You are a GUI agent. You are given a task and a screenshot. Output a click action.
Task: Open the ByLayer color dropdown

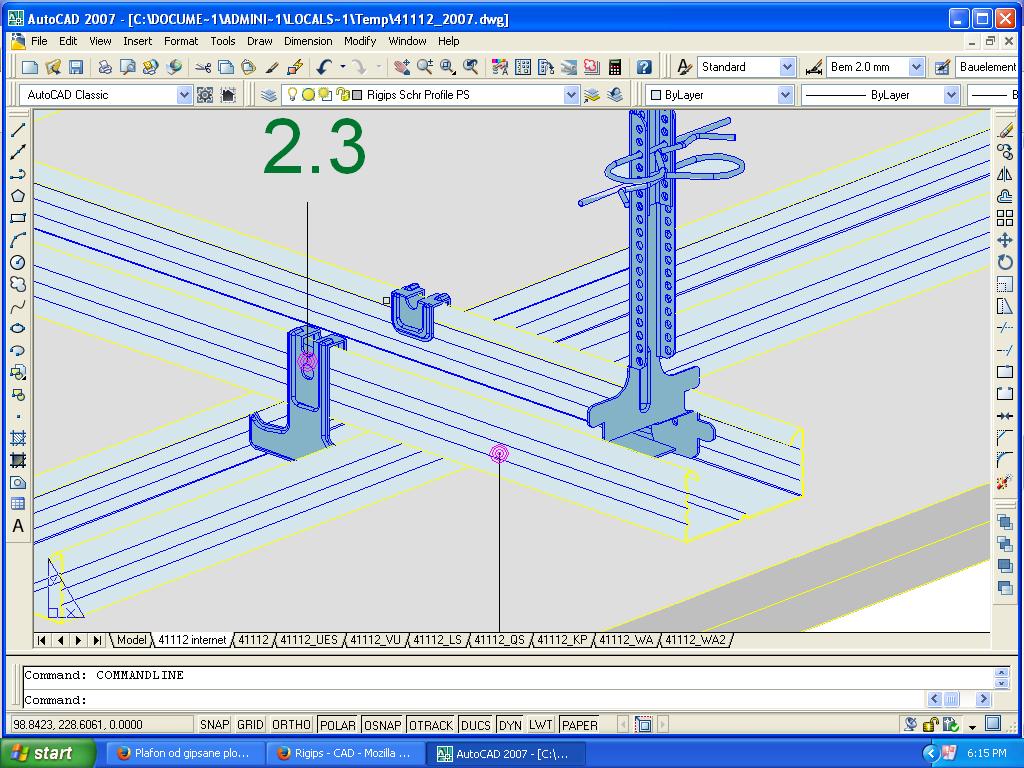pos(786,95)
